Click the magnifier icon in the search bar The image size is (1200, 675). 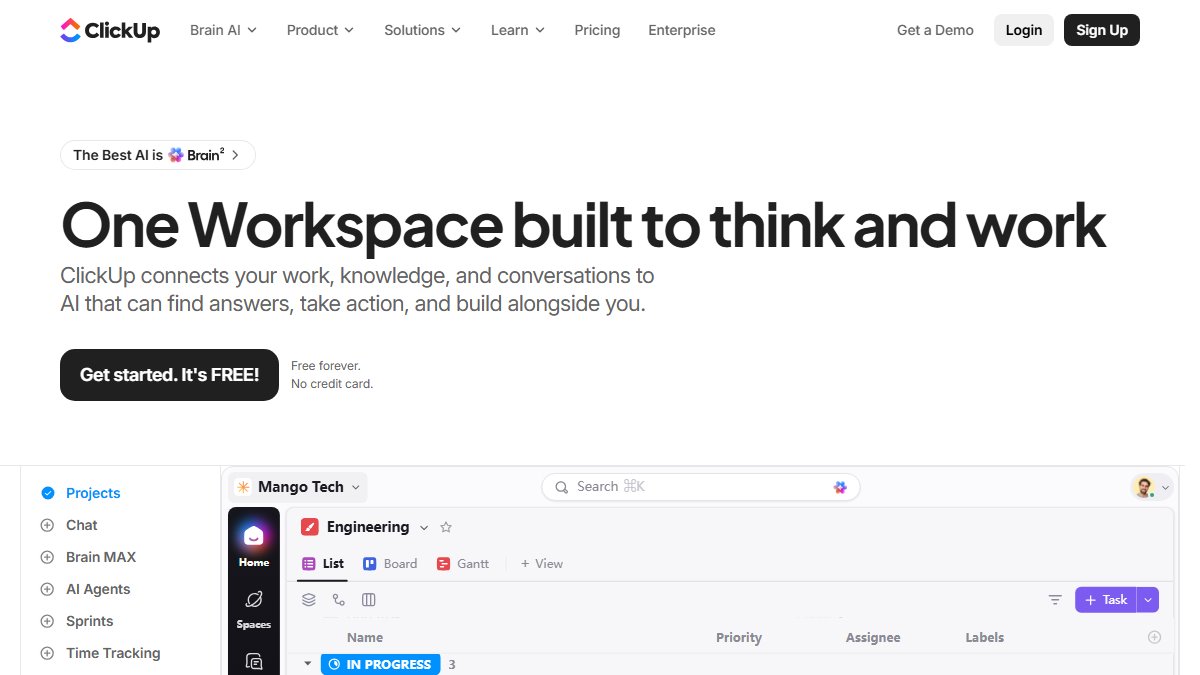pos(562,487)
